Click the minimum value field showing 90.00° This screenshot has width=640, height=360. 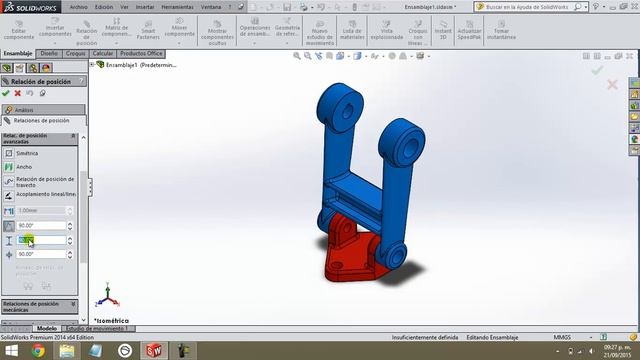coord(41,254)
